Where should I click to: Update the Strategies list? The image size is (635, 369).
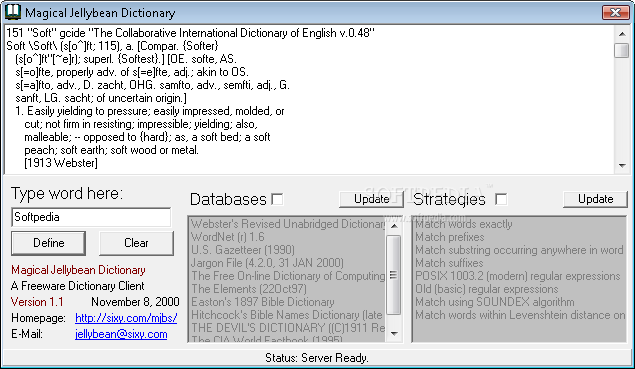(595, 199)
